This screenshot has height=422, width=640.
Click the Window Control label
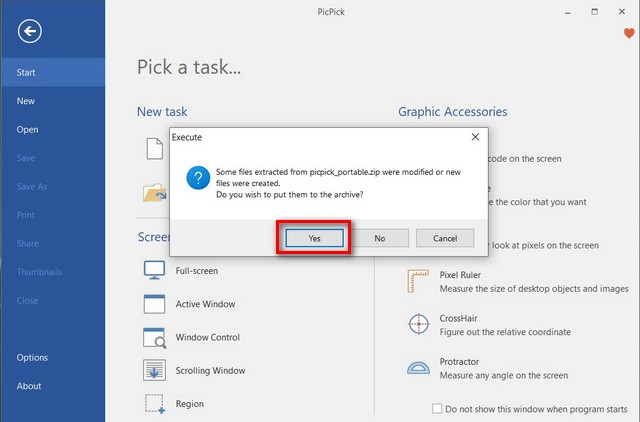point(207,338)
